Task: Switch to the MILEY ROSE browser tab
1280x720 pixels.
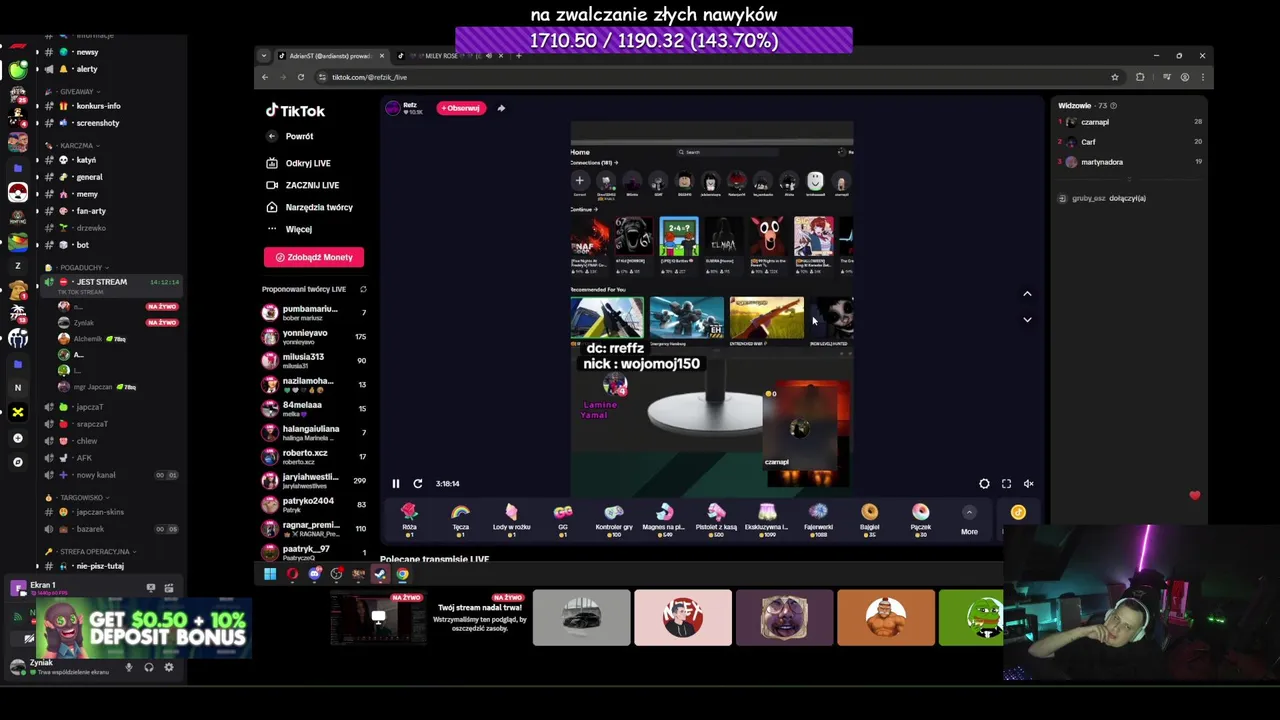Action: tap(448, 56)
